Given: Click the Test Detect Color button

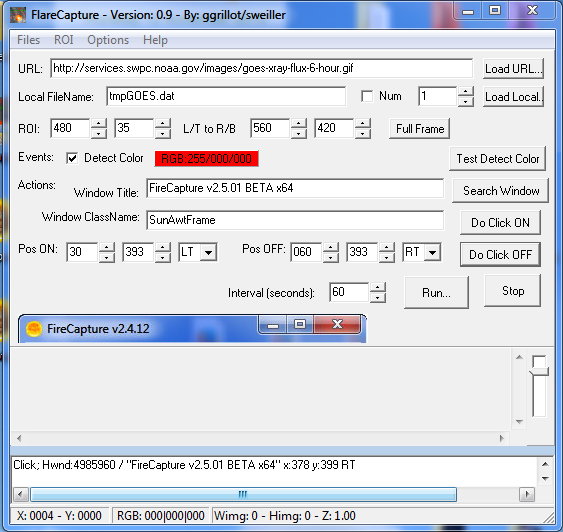Looking at the screenshot, I should click(x=497, y=159).
